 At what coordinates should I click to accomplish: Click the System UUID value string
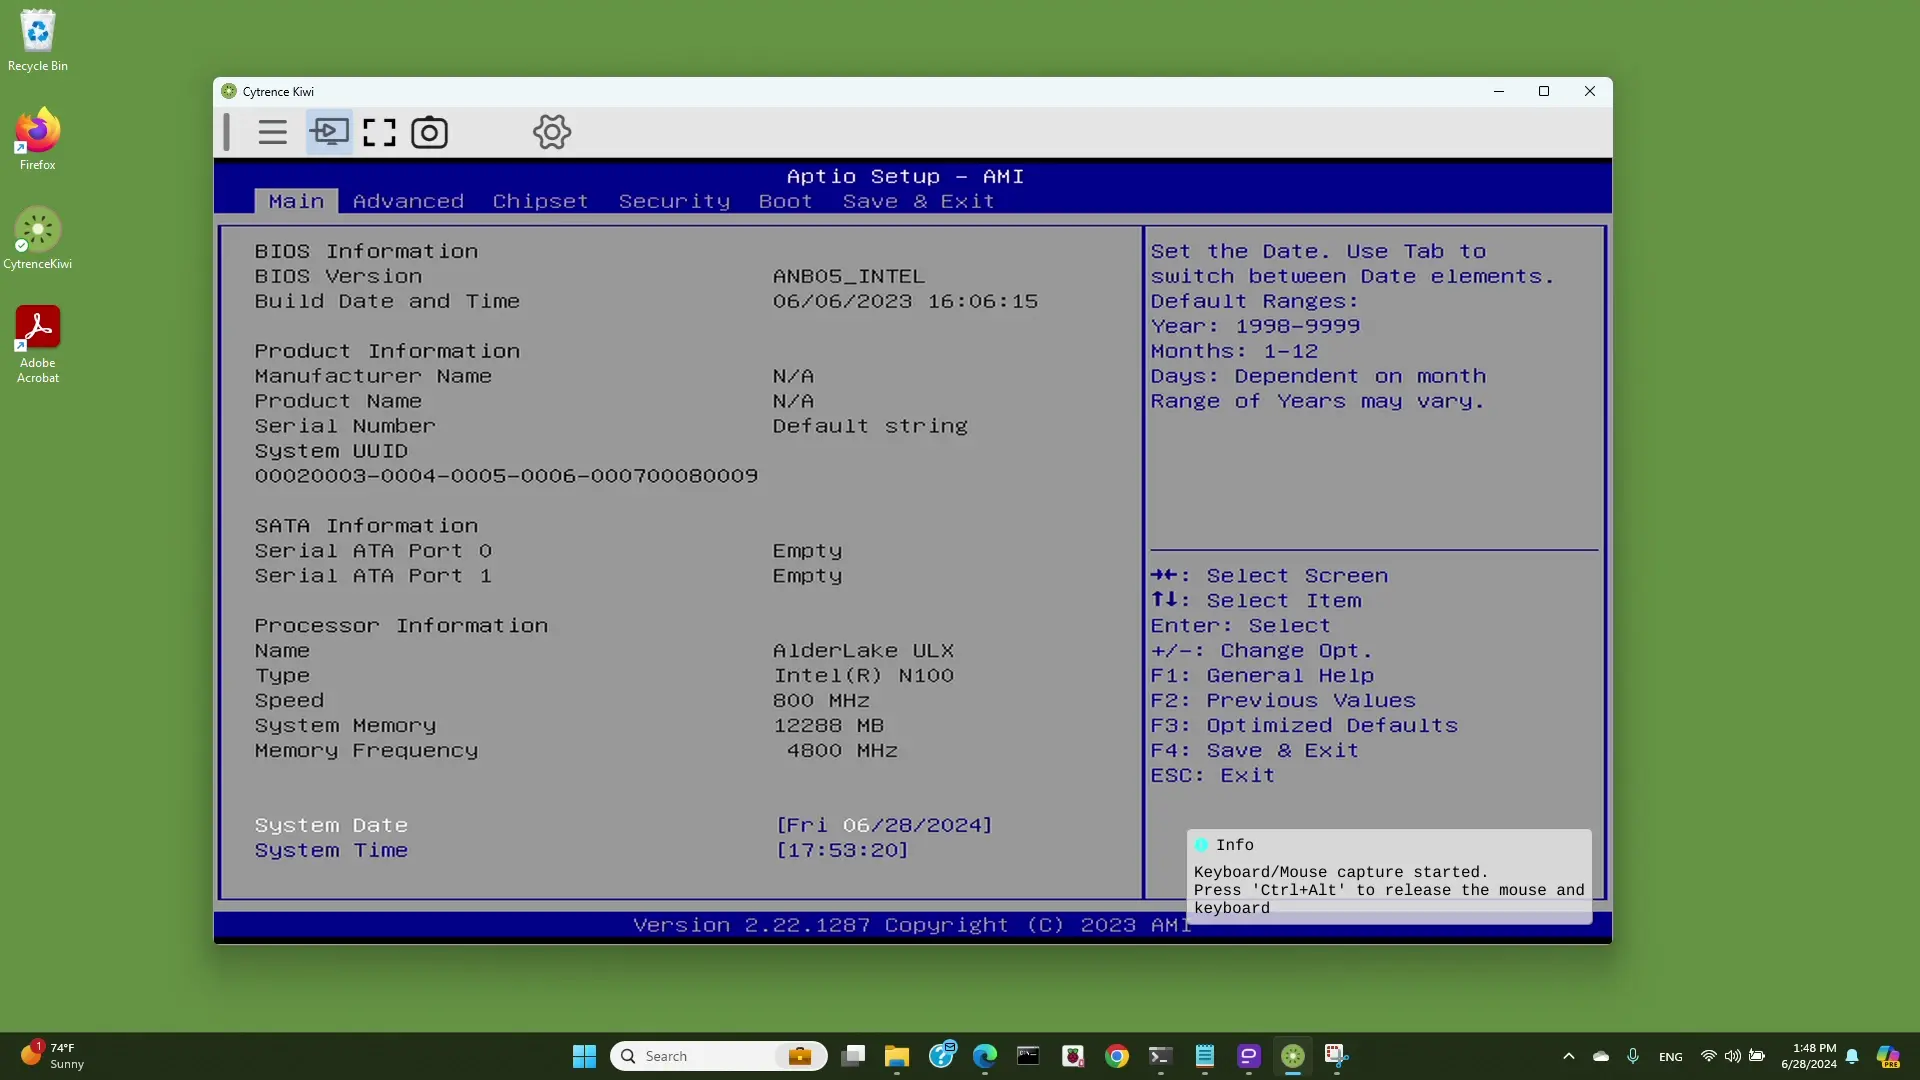[506, 476]
